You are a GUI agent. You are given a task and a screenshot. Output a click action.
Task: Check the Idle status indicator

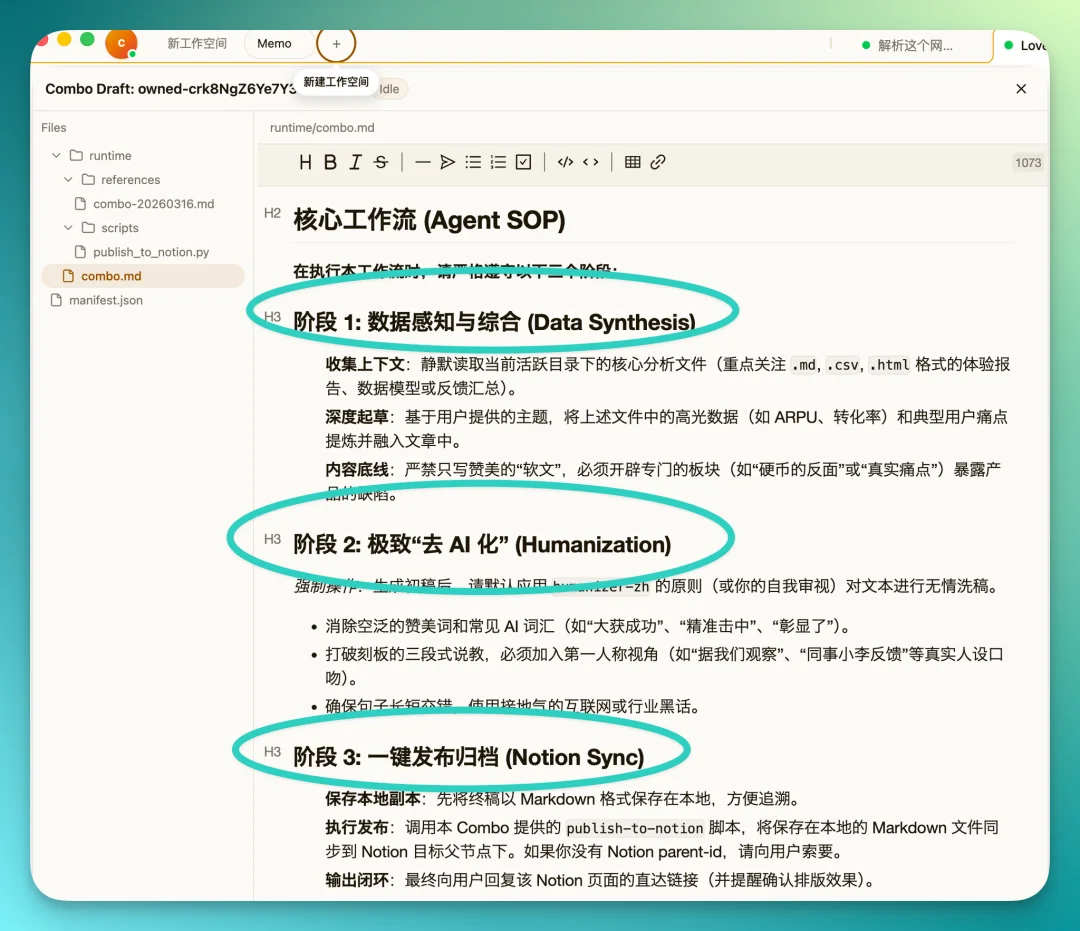392,88
